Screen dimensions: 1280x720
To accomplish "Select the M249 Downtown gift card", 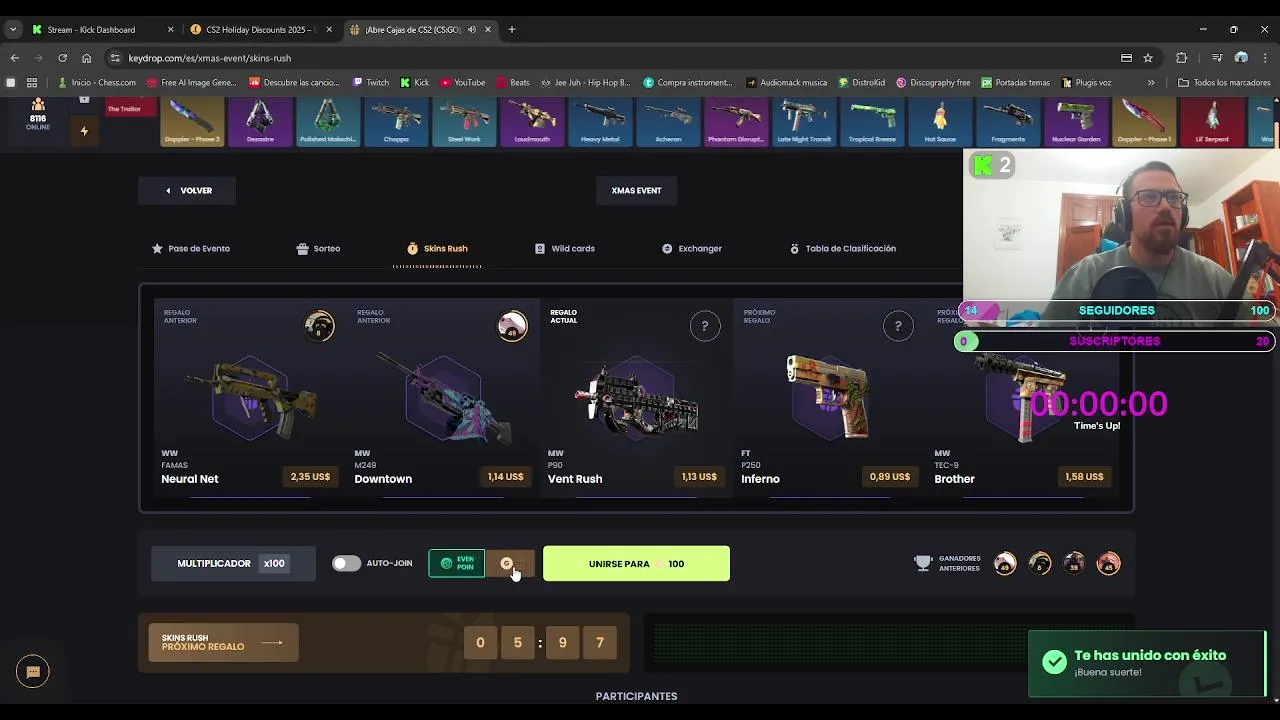I will (x=443, y=397).
